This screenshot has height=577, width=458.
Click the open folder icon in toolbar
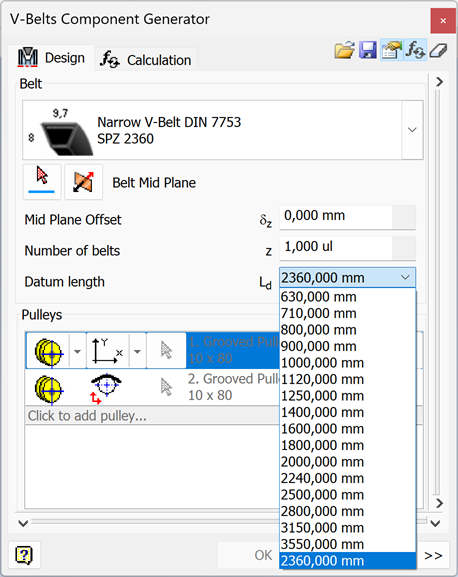click(344, 50)
